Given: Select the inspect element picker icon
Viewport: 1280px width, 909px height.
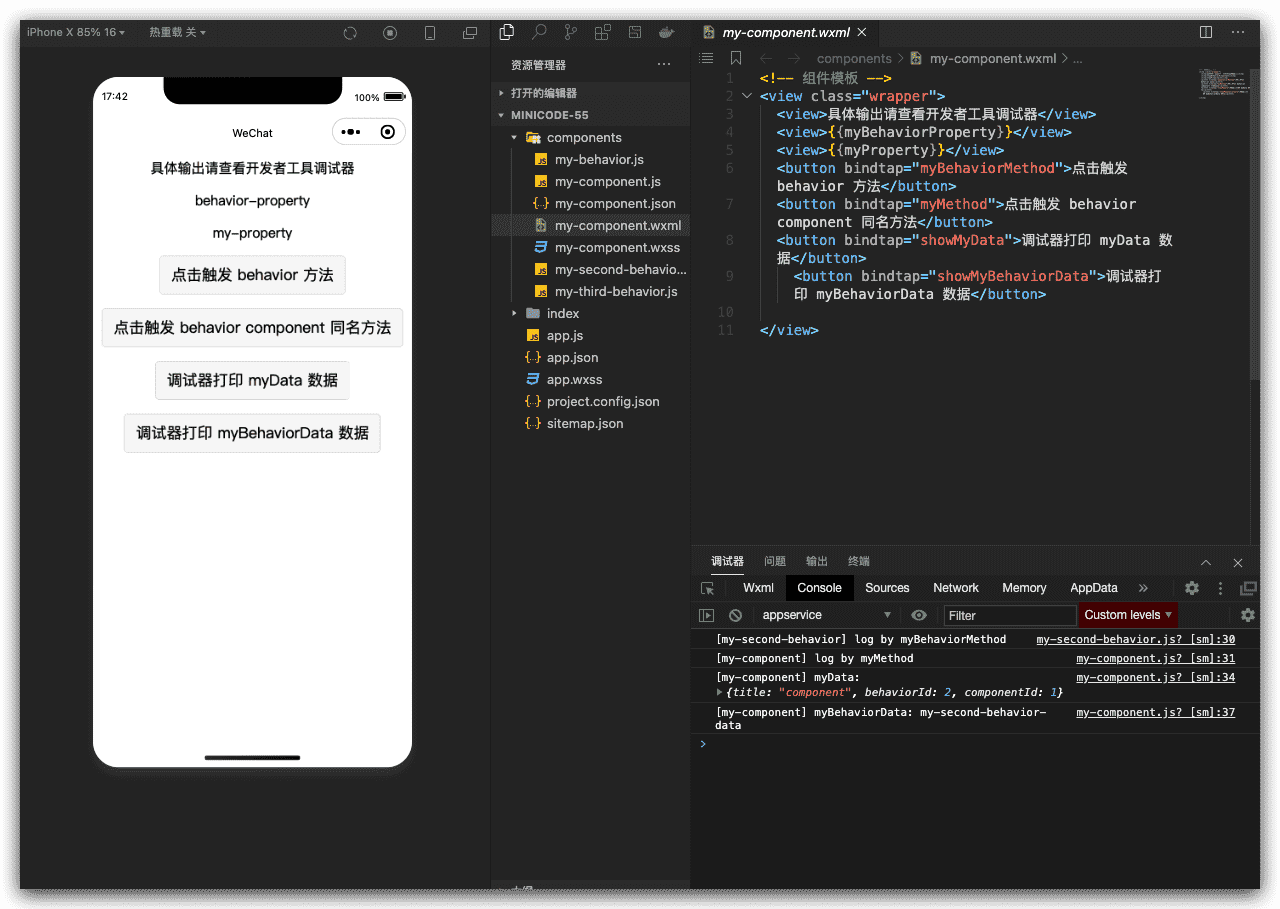Looking at the screenshot, I should (708, 588).
